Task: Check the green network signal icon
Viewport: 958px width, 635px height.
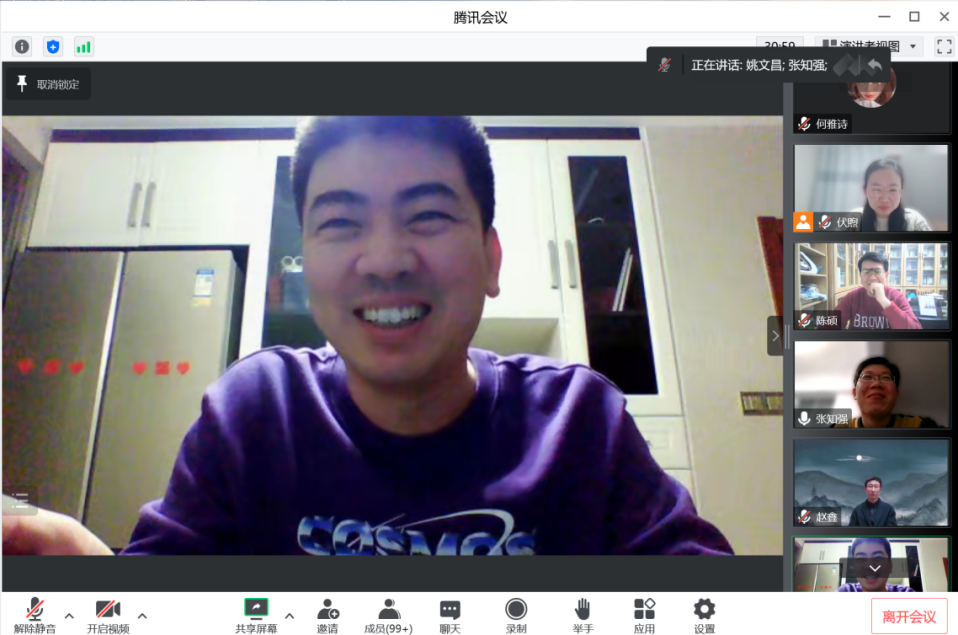Action: tap(84, 46)
